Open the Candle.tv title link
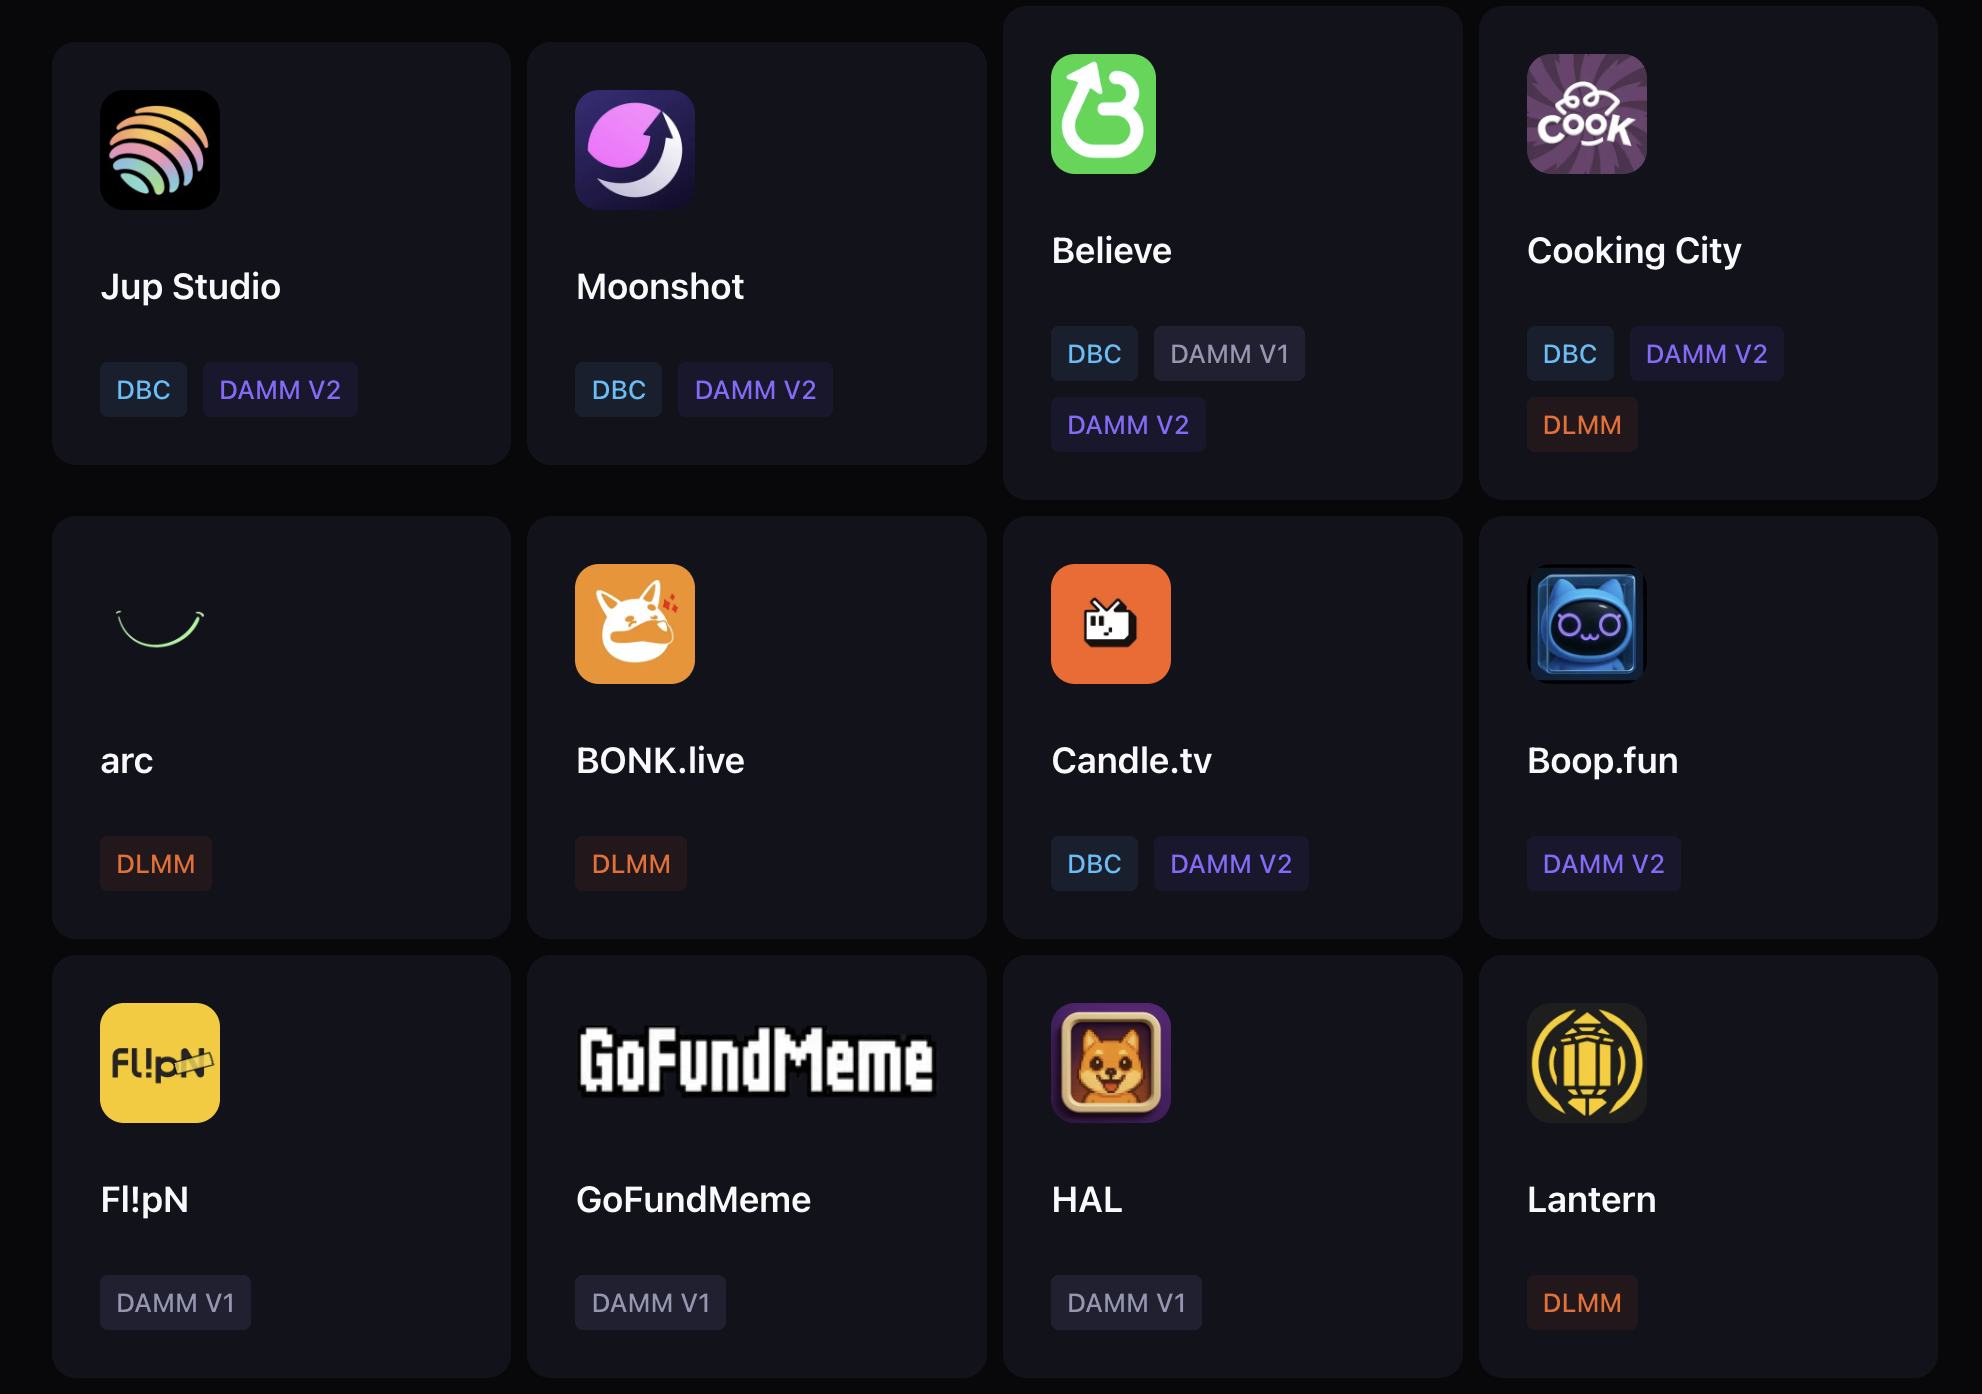The image size is (1982, 1394). click(x=1131, y=761)
